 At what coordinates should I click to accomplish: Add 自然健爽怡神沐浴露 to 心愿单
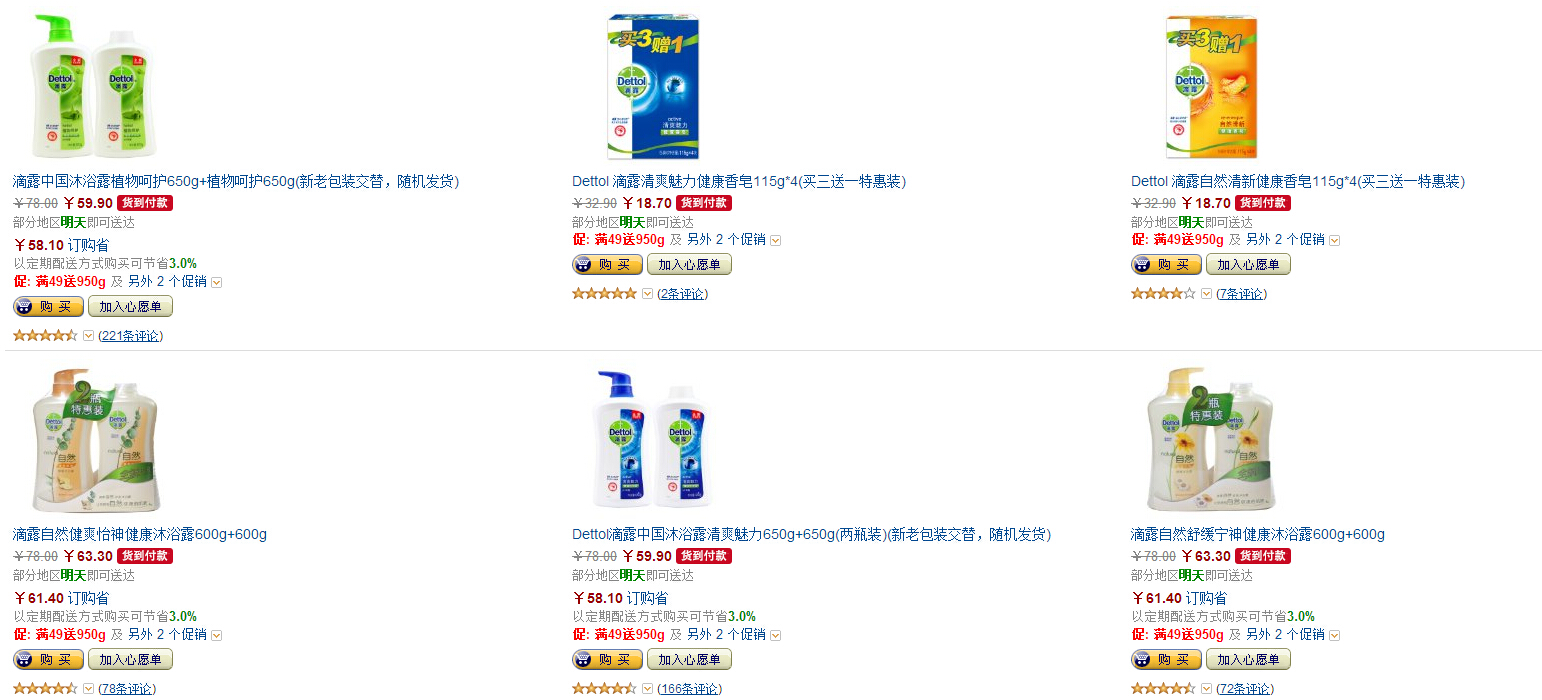[x=130, y=660]
